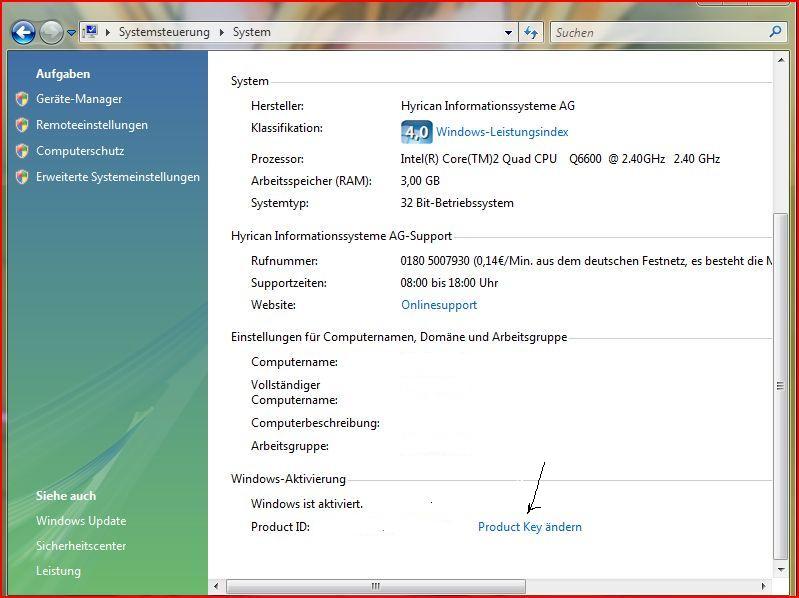Image resolution: width=799 pixels, height=598 pixels.
Task: Click the Aufgaben heading in sidebar
Action: [x=63, y=74]
